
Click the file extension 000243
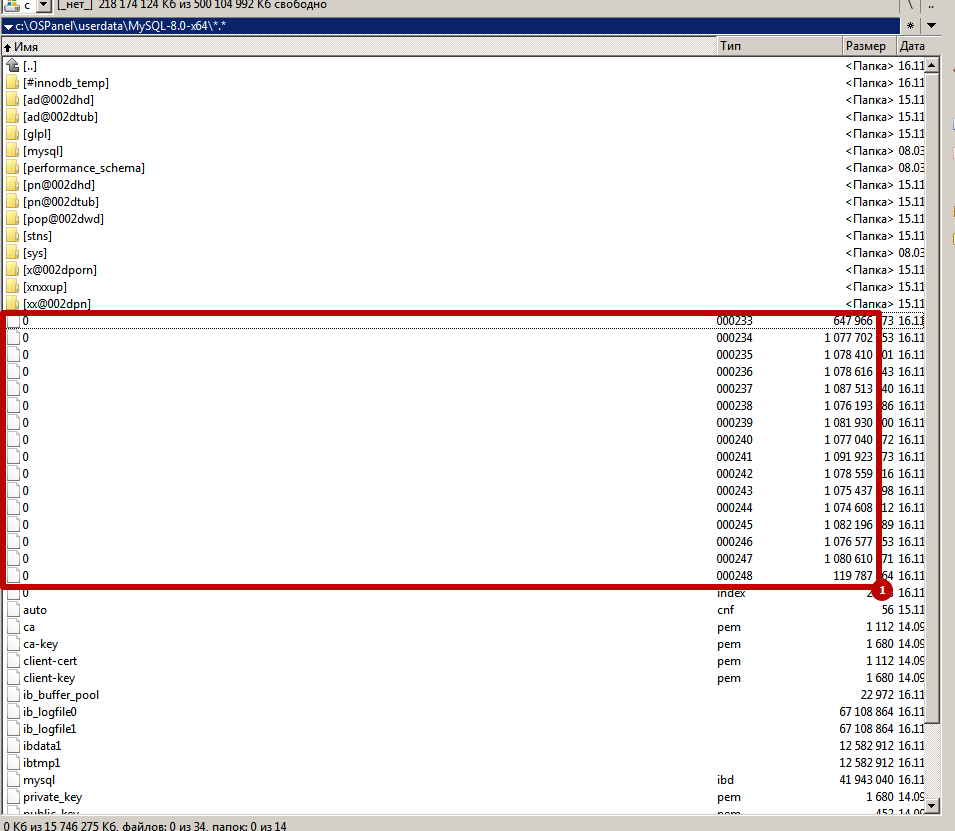[x=735, y=492]
